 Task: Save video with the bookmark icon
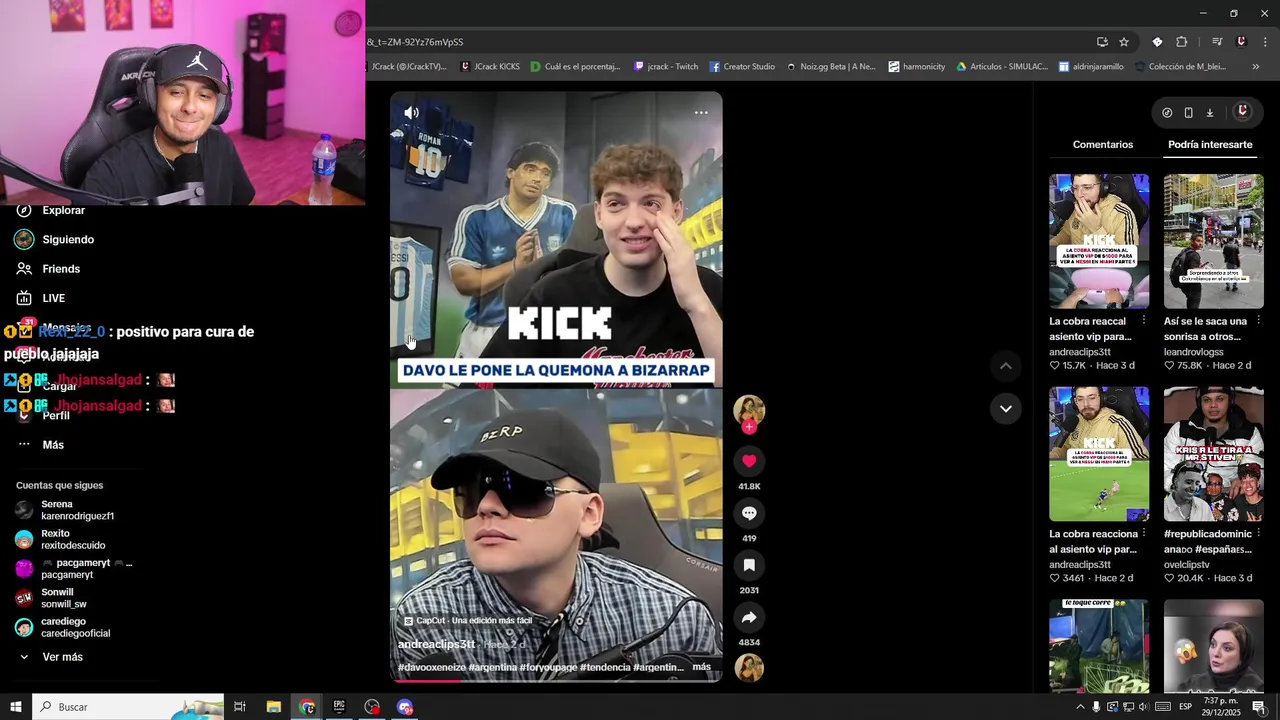click(749, 565)
